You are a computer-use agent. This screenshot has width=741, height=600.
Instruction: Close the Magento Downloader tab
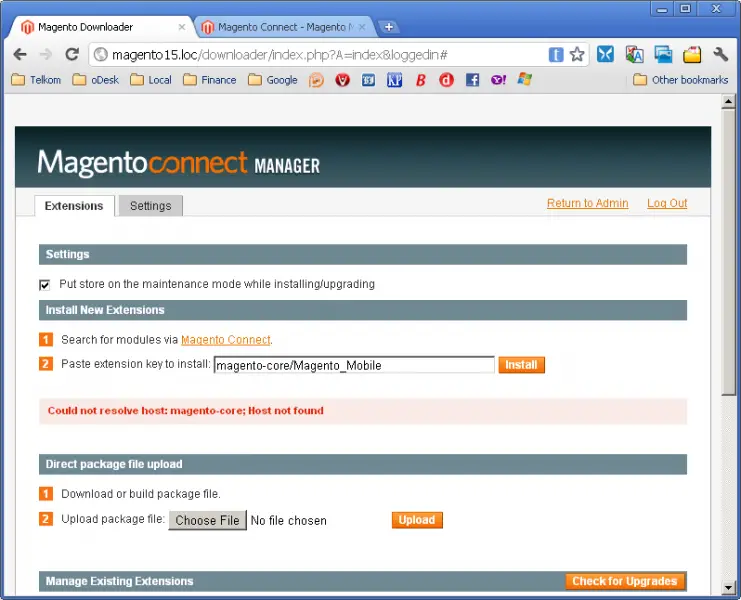tap(181, 27)
